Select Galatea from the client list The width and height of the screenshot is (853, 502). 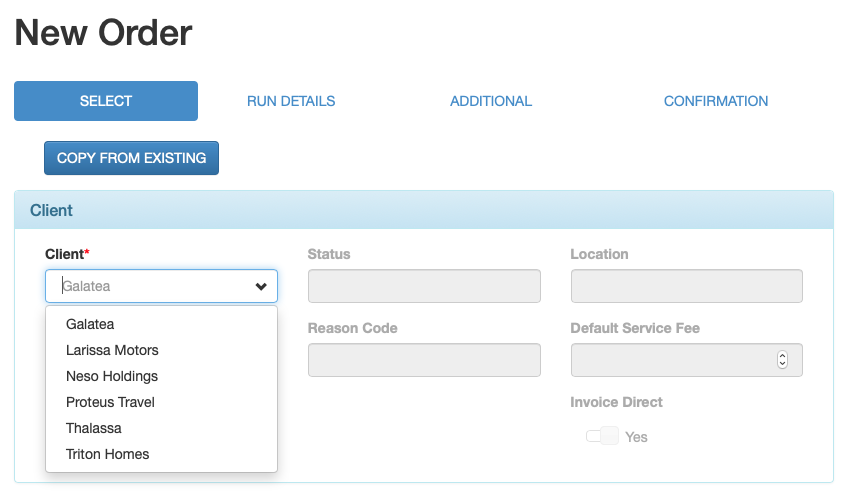[x=90, y=324]
